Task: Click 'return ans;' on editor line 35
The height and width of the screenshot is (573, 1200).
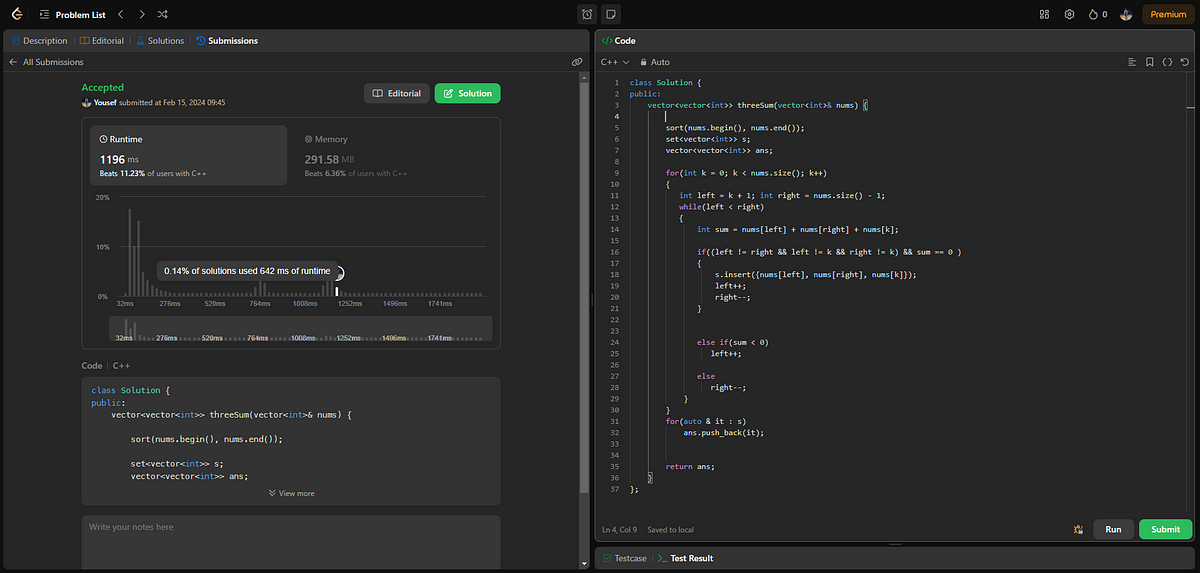Action: point(690,466)
